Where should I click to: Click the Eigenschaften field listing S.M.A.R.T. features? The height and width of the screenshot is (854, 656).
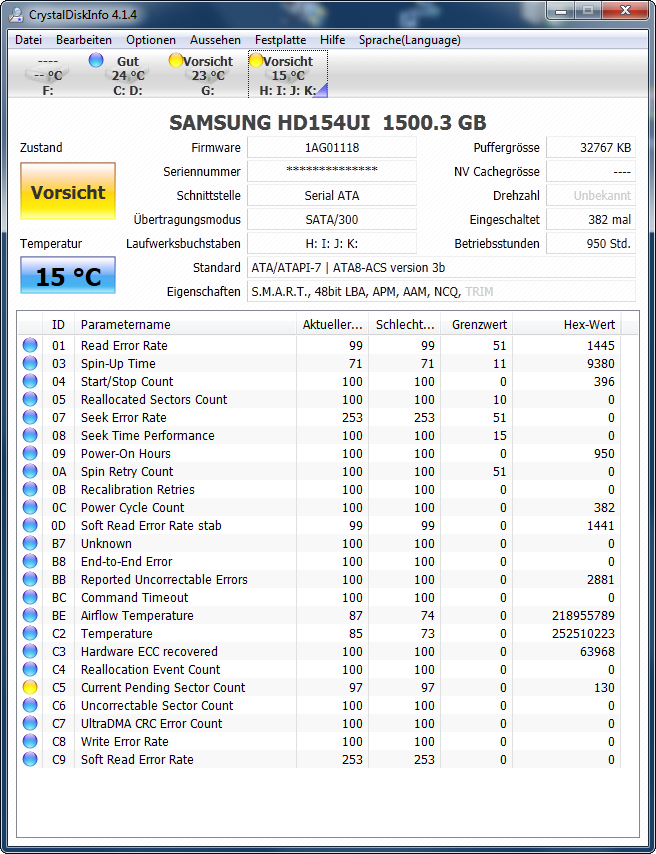[441, 291]
